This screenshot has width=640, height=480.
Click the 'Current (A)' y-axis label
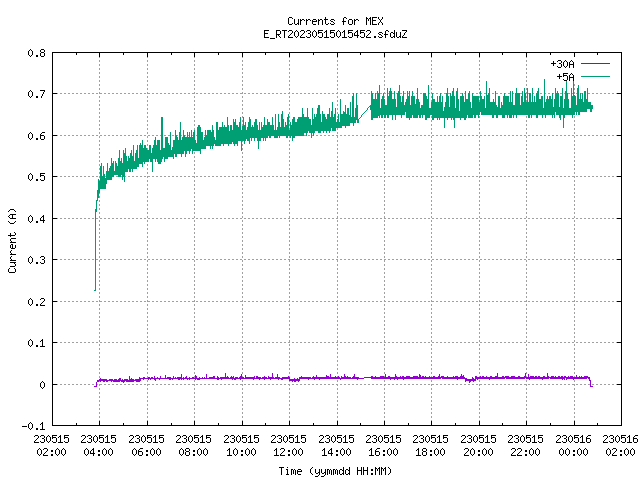coord(12,240)
